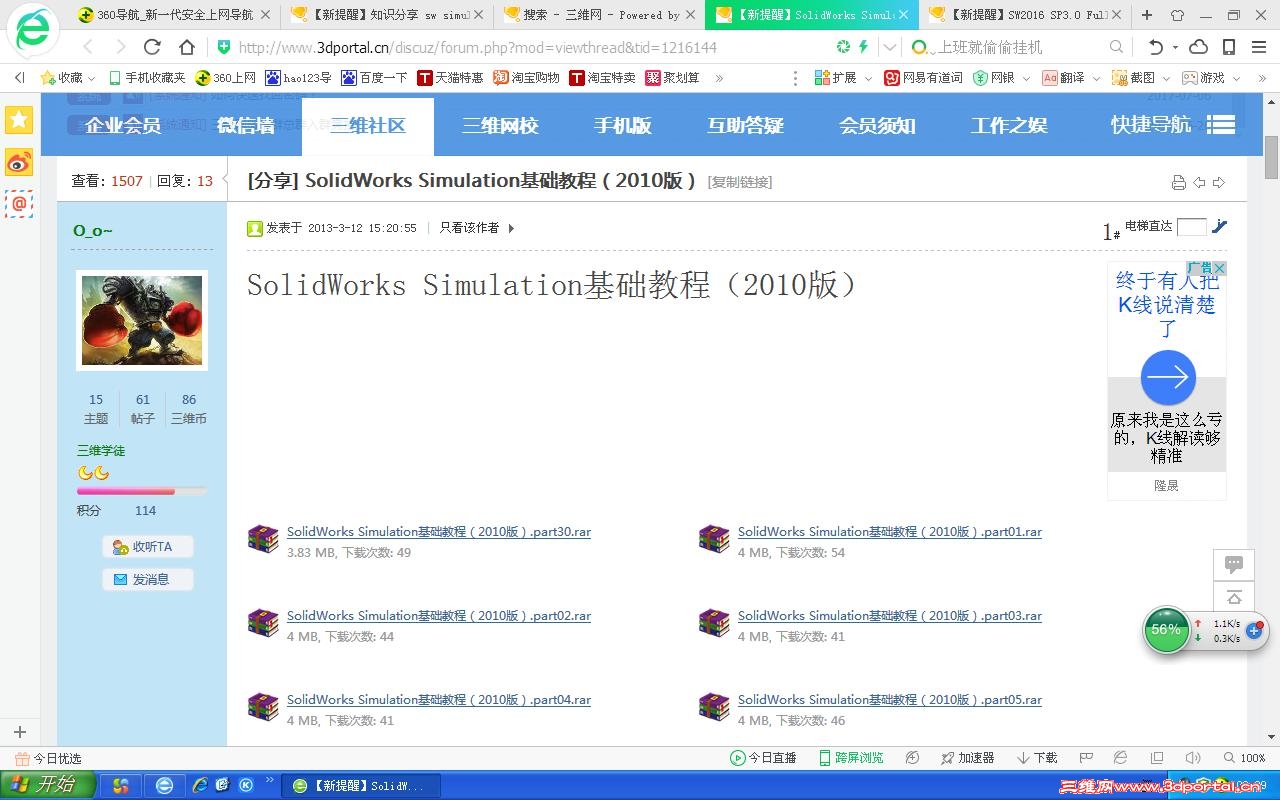1280x800 pixels.
Task: Click 收听TA button
Action: (x=148, y=547)
